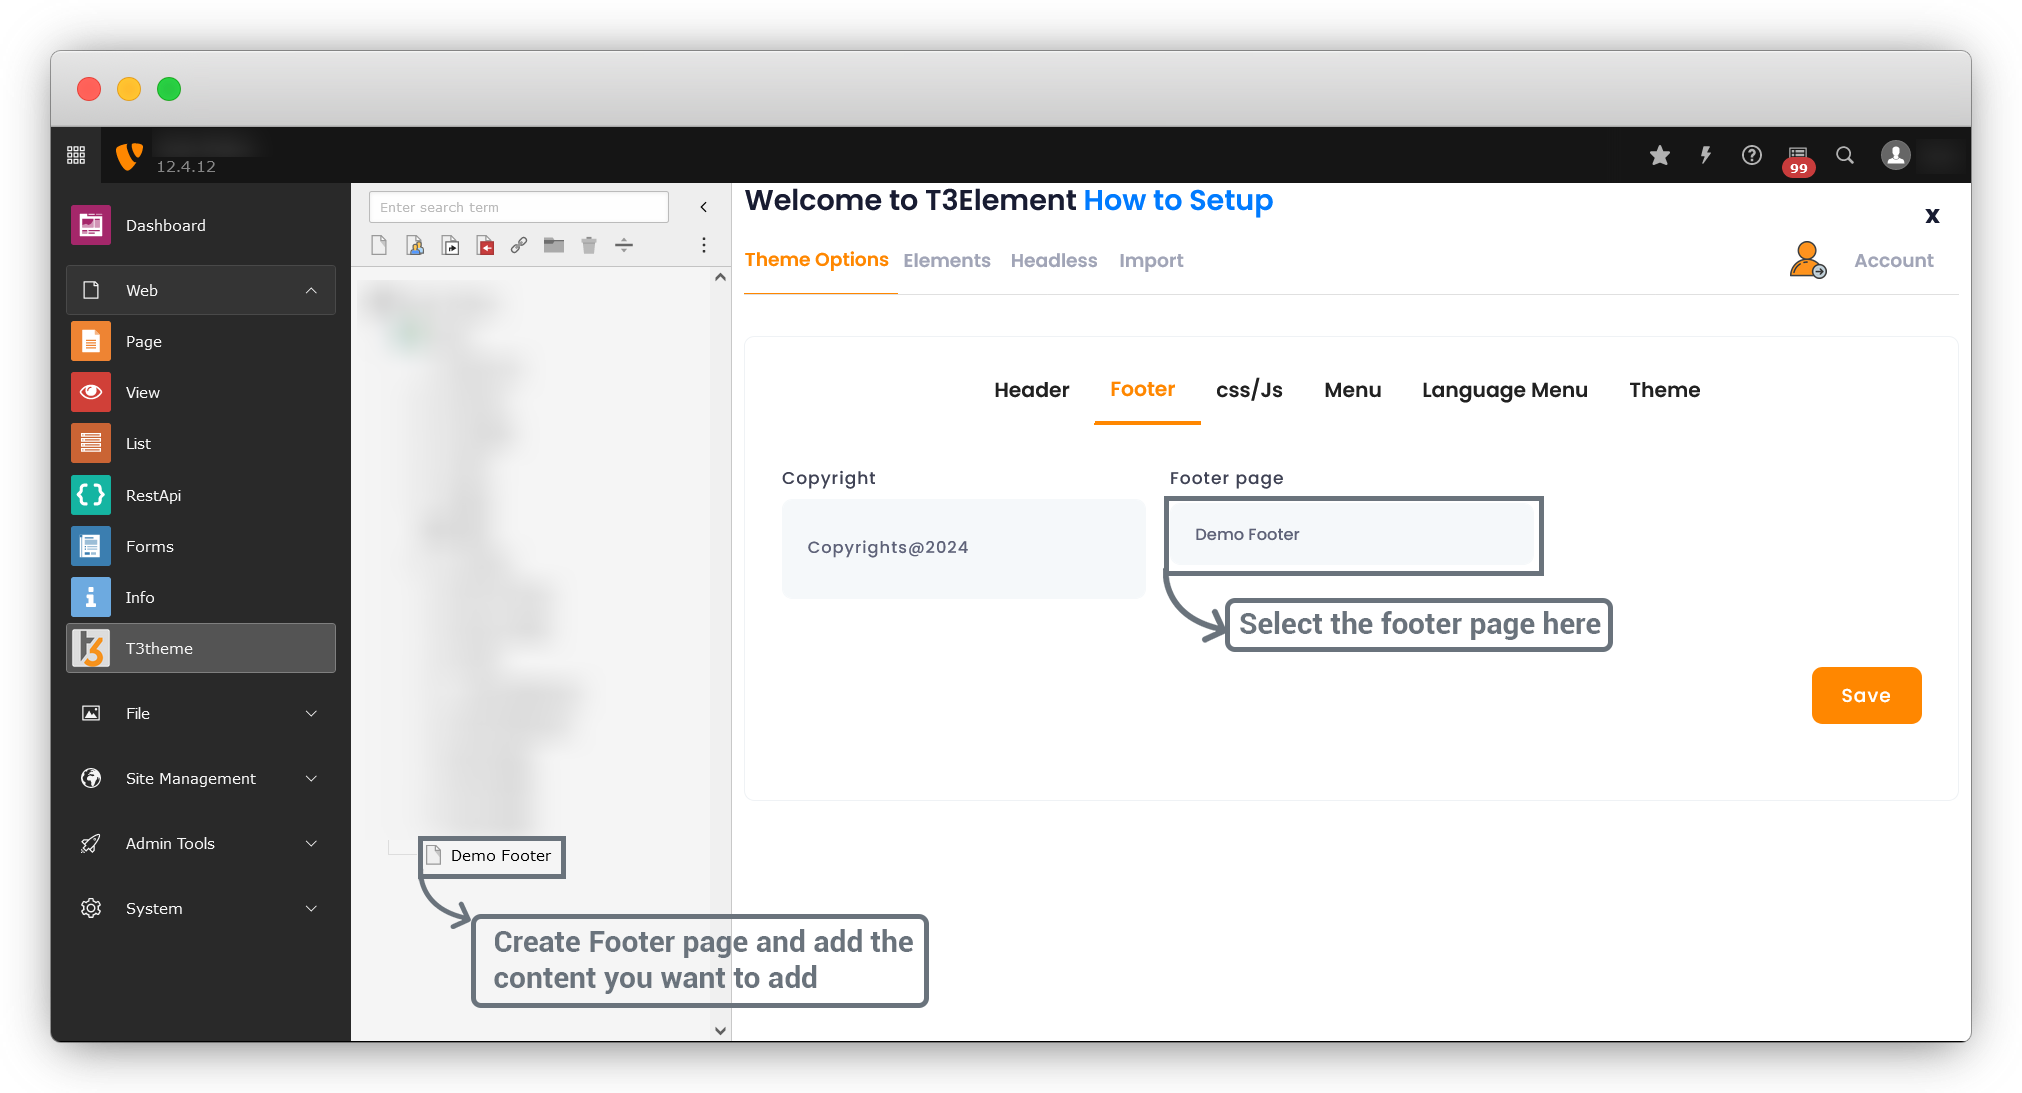Open the Forms module
2022x1093 pixels.
click(x=200, y=546)
